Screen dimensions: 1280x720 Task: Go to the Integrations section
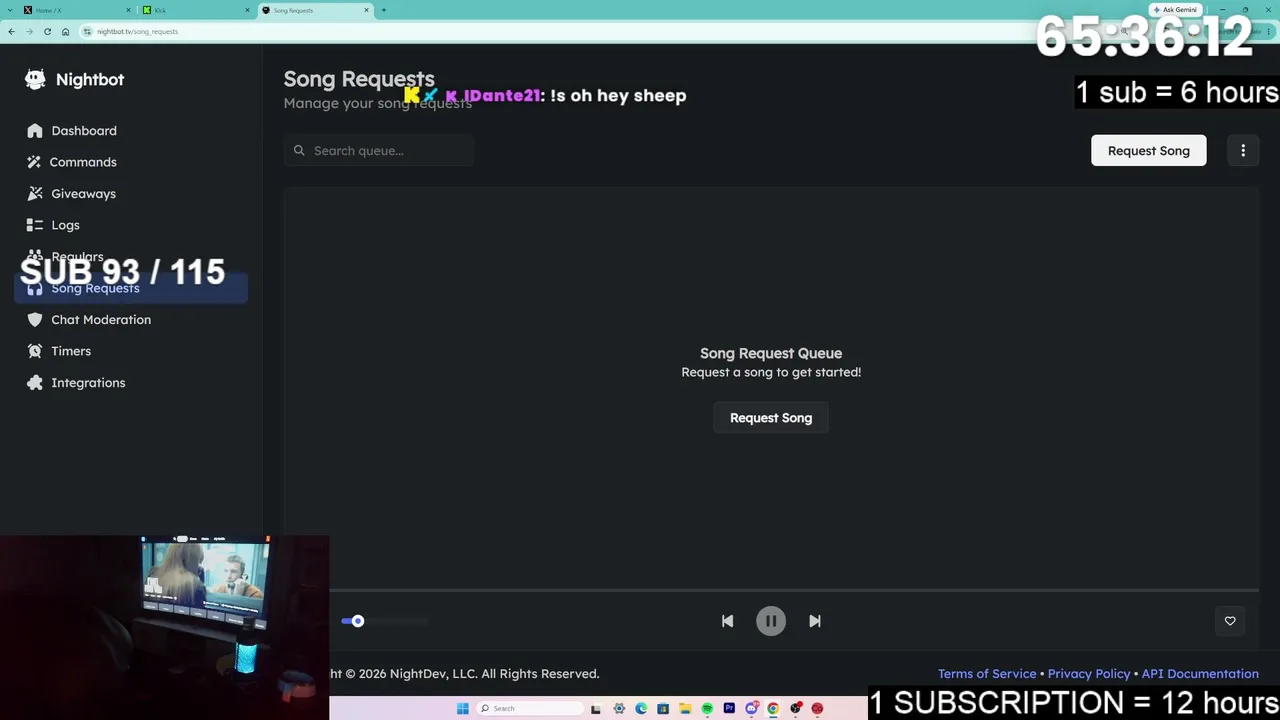tap(88, 383)
